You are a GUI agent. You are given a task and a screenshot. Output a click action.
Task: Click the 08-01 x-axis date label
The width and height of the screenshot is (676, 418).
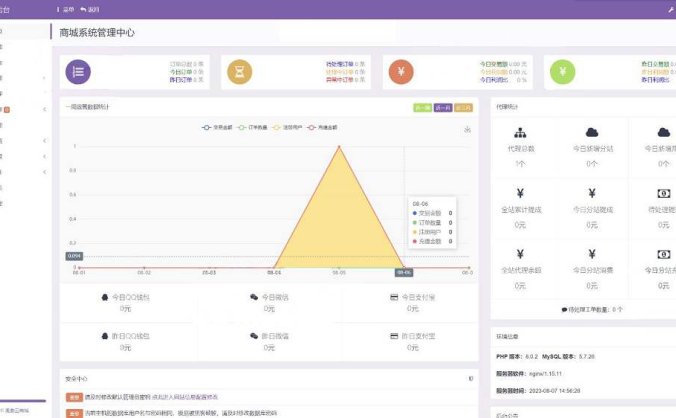[x=79, y=272]
